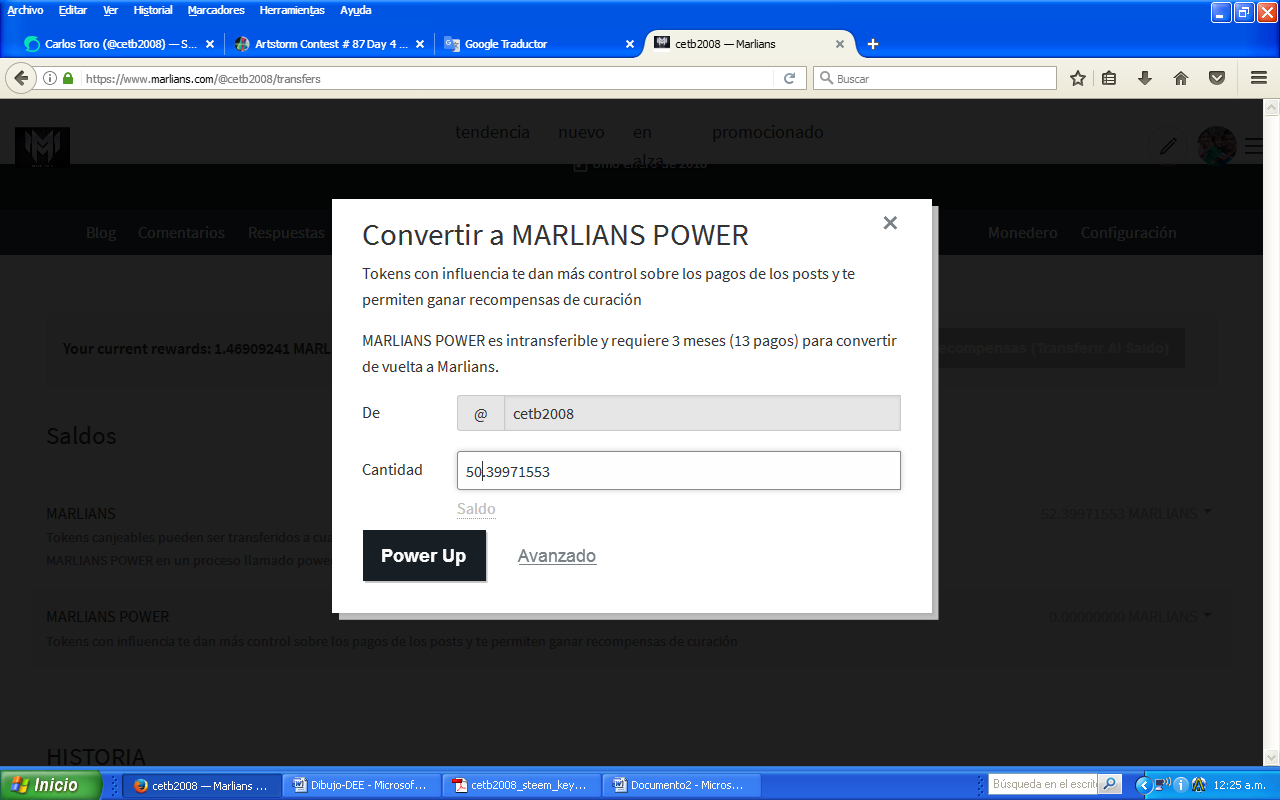Image resolution: width=1280 pixels, height=800 pixels.
Task: Click the browser back arrow button
Action: coord(20,78)
